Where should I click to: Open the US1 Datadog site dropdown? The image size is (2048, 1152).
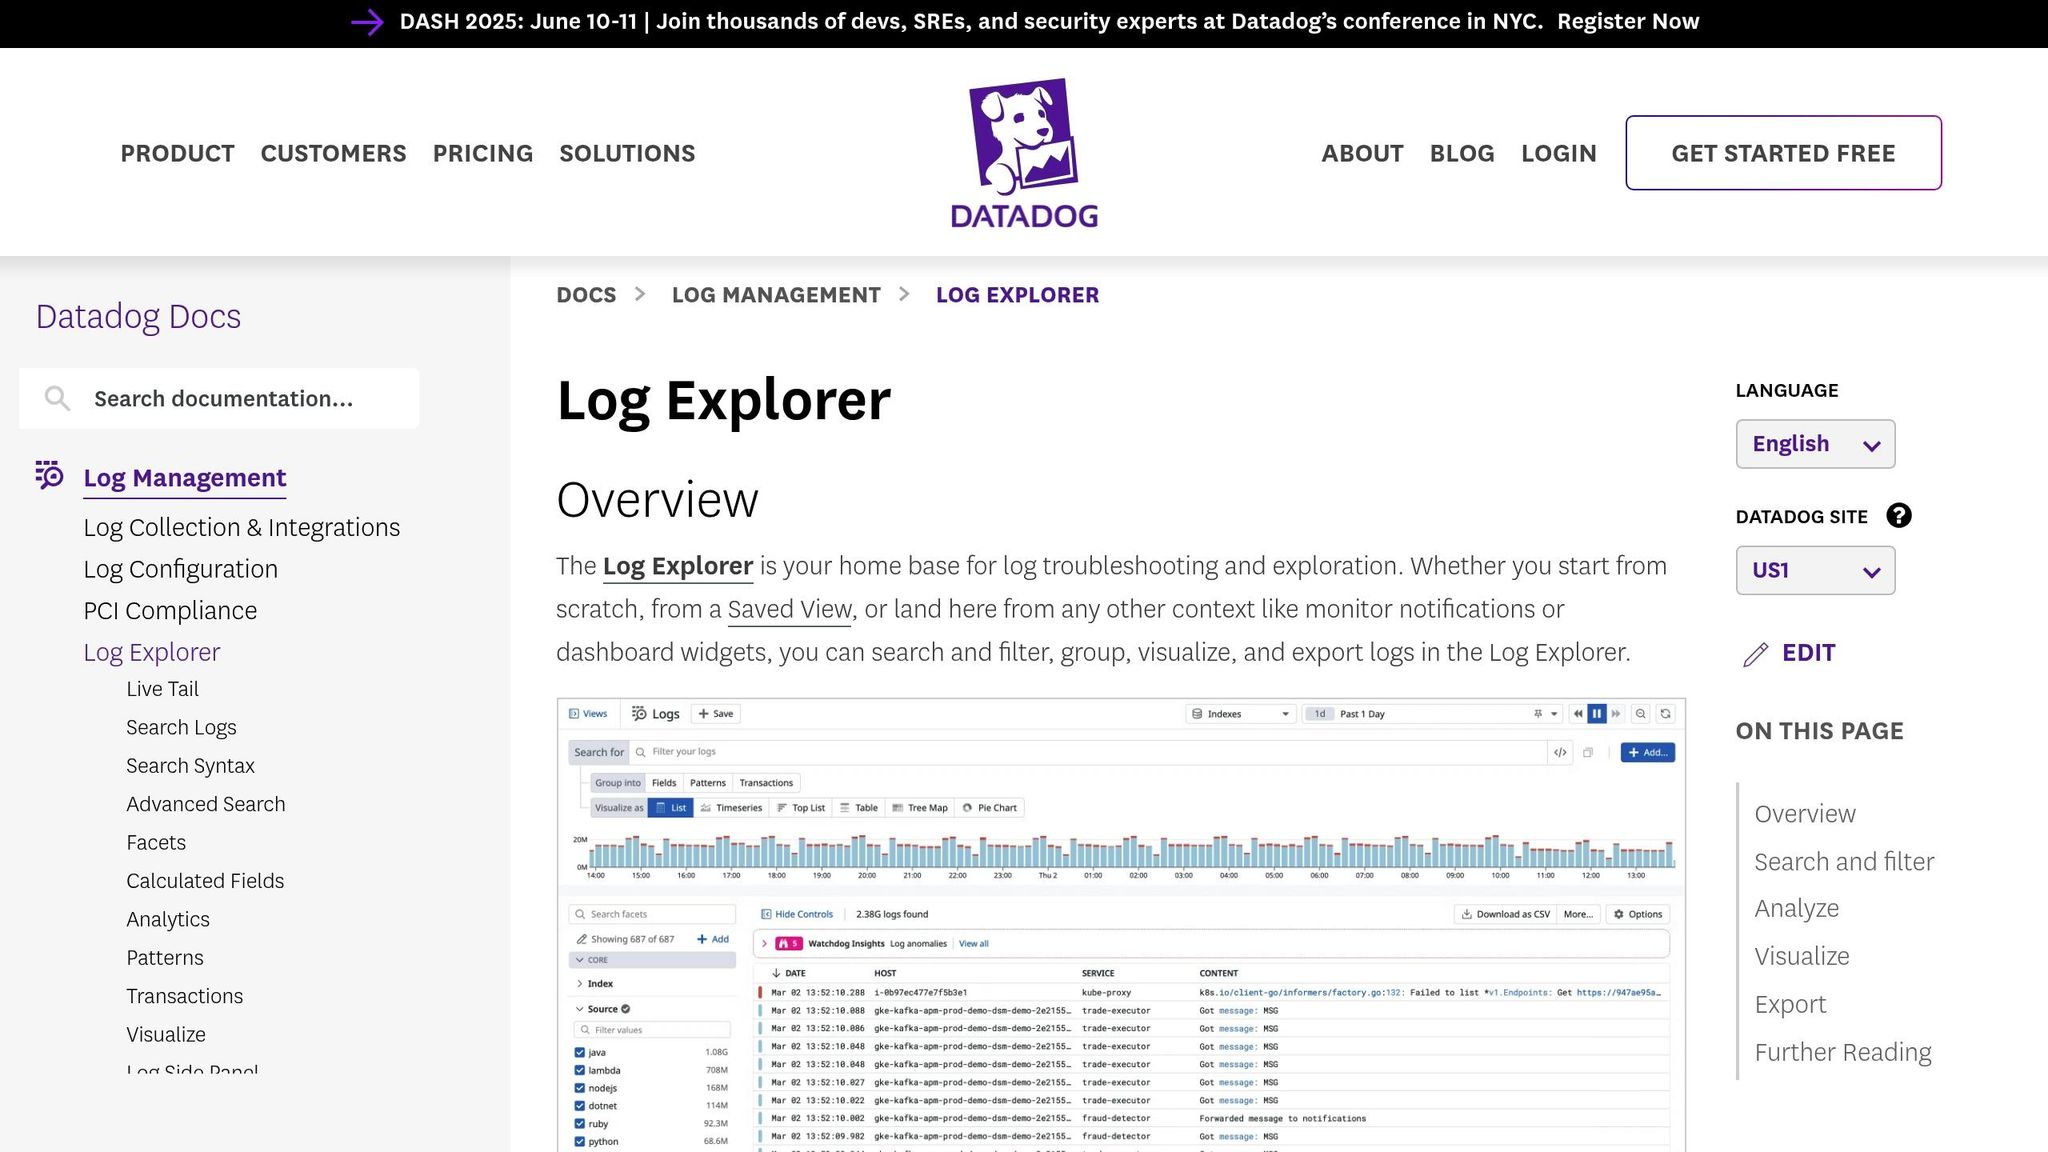click(x=1815, y=570)
